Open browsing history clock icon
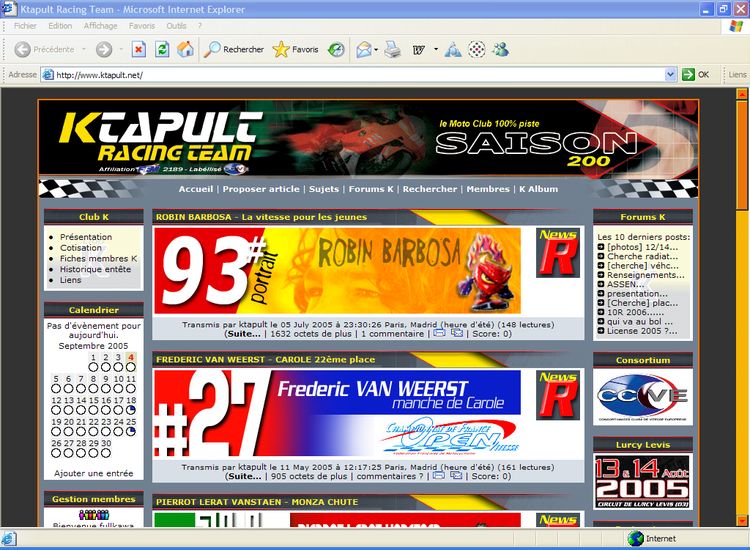The height and width of the screenshot is (550, 750). point(336,49)
